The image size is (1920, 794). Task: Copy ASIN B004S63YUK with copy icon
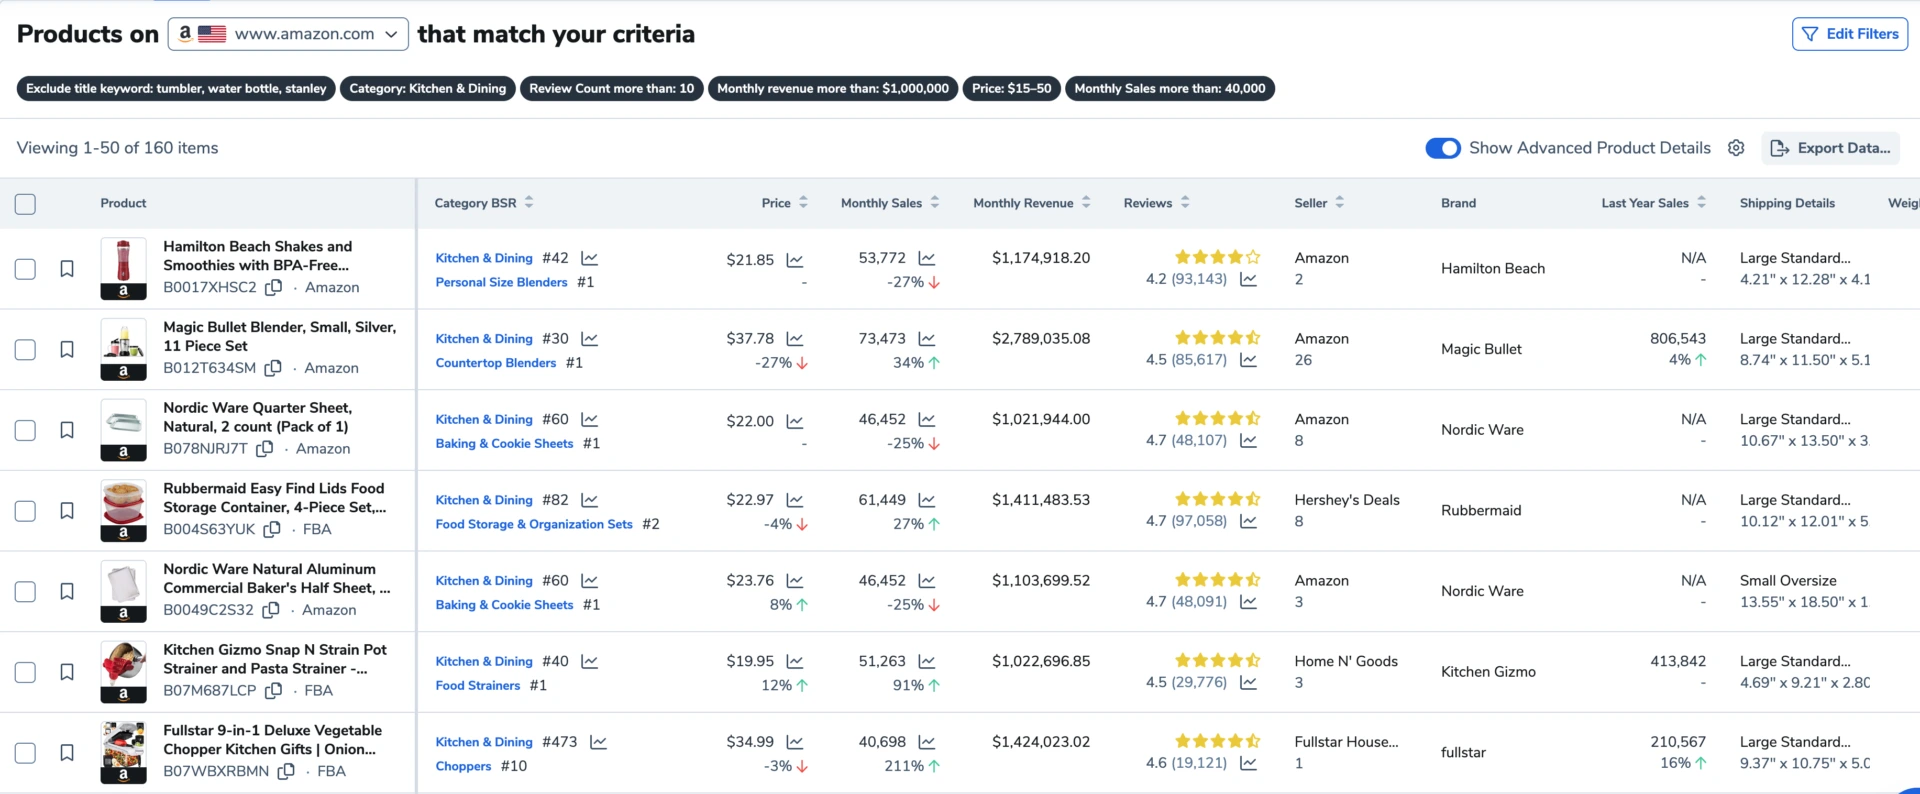click(271, 529)
